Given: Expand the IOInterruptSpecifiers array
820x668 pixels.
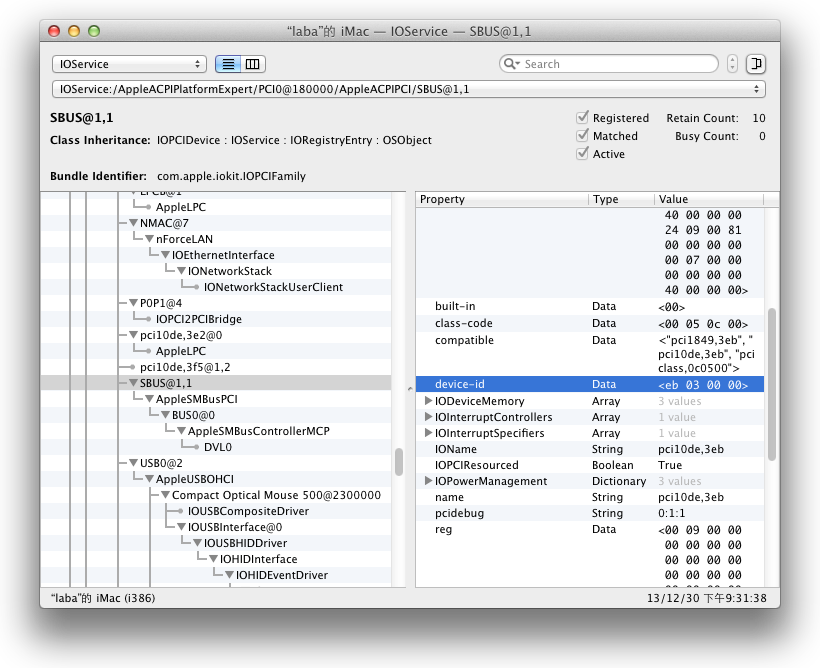Looking at the screenshot, I should coord(428,433).
